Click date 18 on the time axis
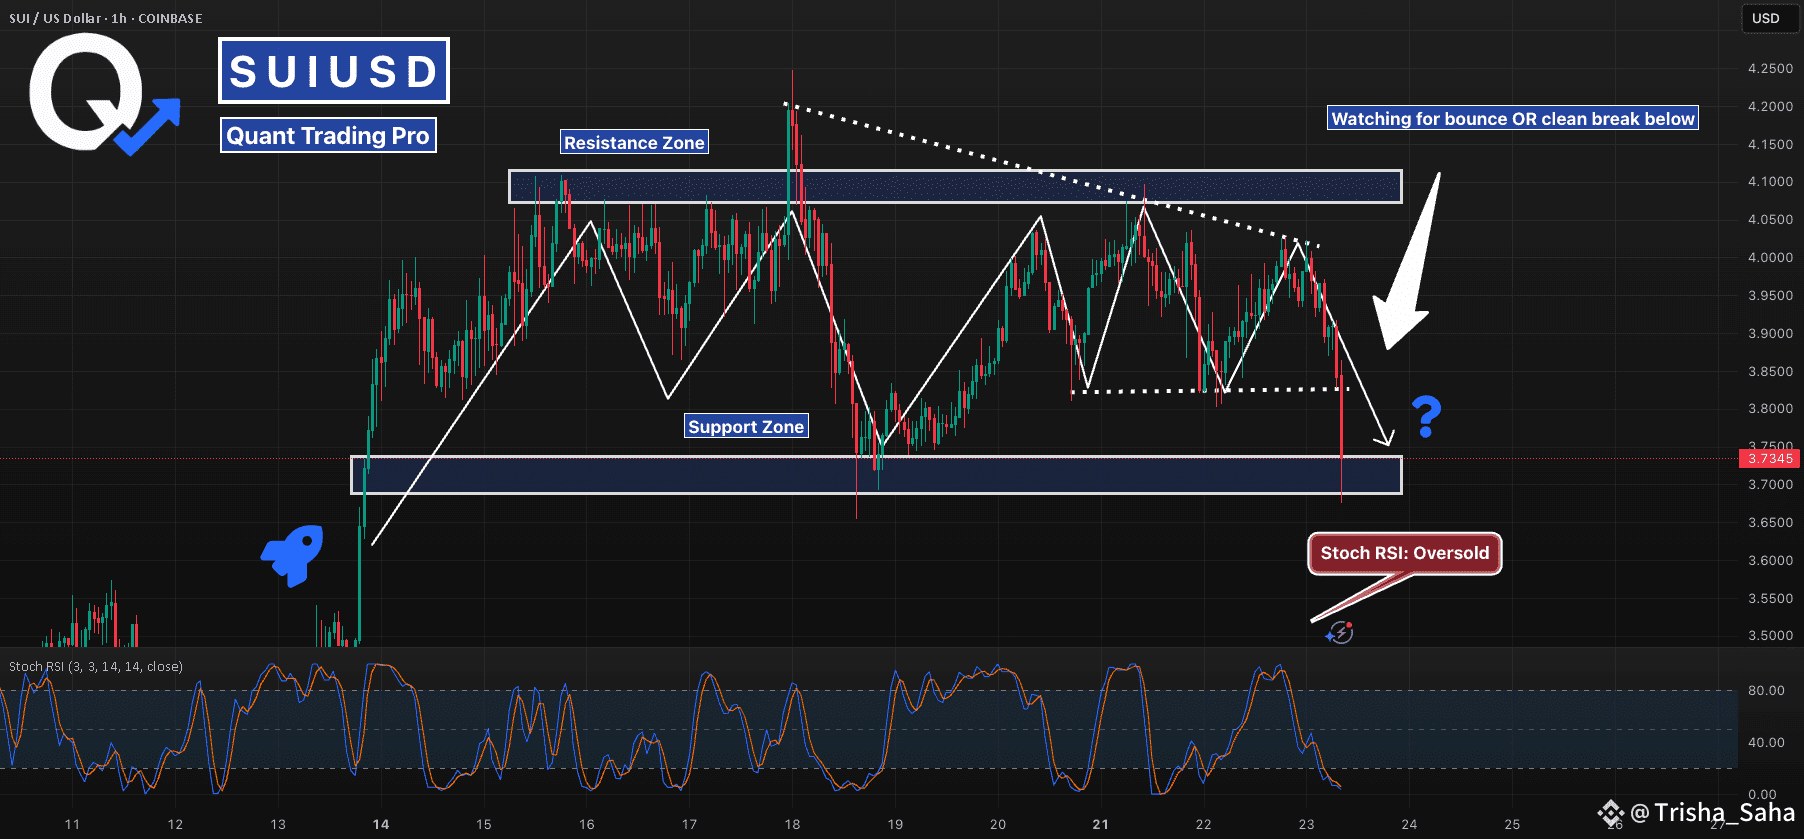Viewport: 1804px width, 839px height. pos(792,824)
